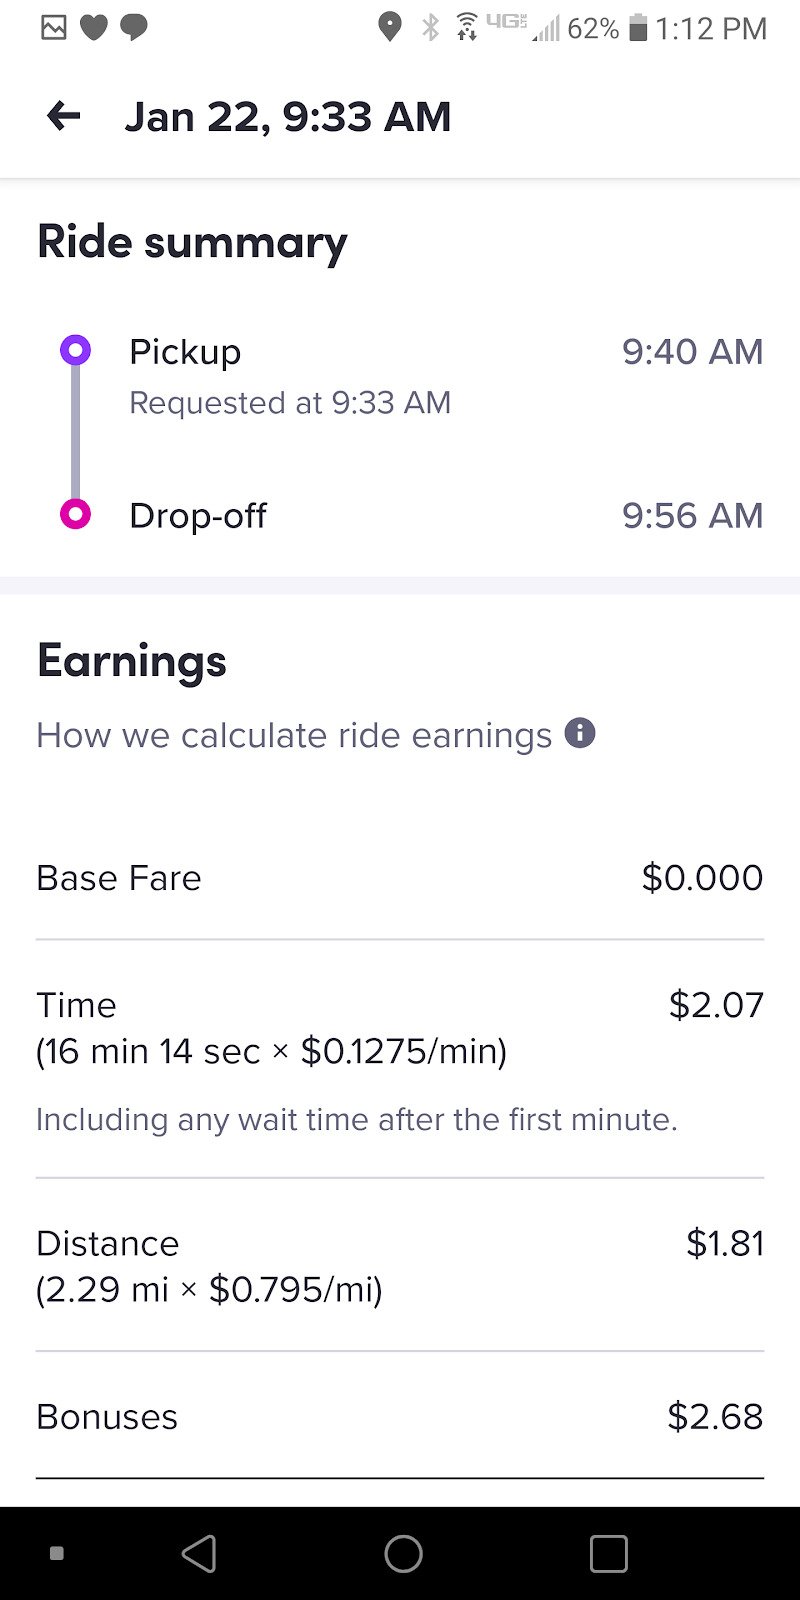Tap the Bonuses amount $2.68
Screen dimensions: 800x1600
[715, 1417]
